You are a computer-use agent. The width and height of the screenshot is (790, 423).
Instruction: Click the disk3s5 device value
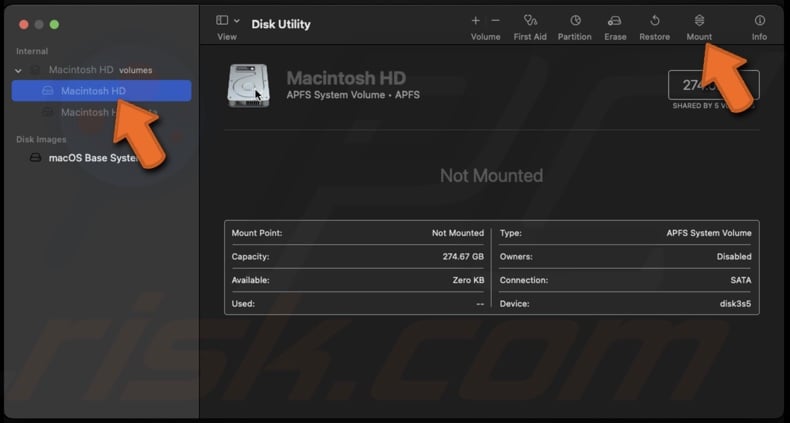point(736,304)
